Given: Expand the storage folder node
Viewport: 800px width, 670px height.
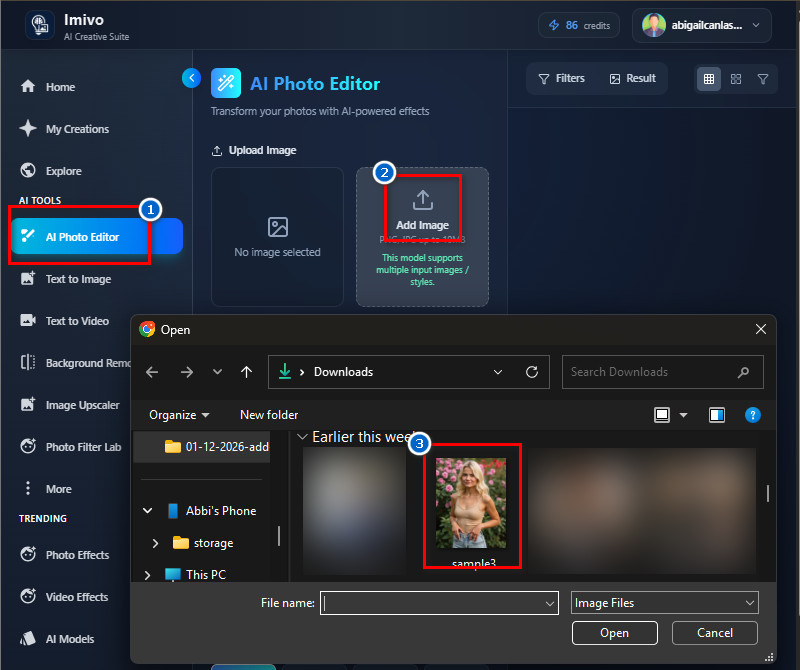Looking at the screenshot, I should [155, 543].
